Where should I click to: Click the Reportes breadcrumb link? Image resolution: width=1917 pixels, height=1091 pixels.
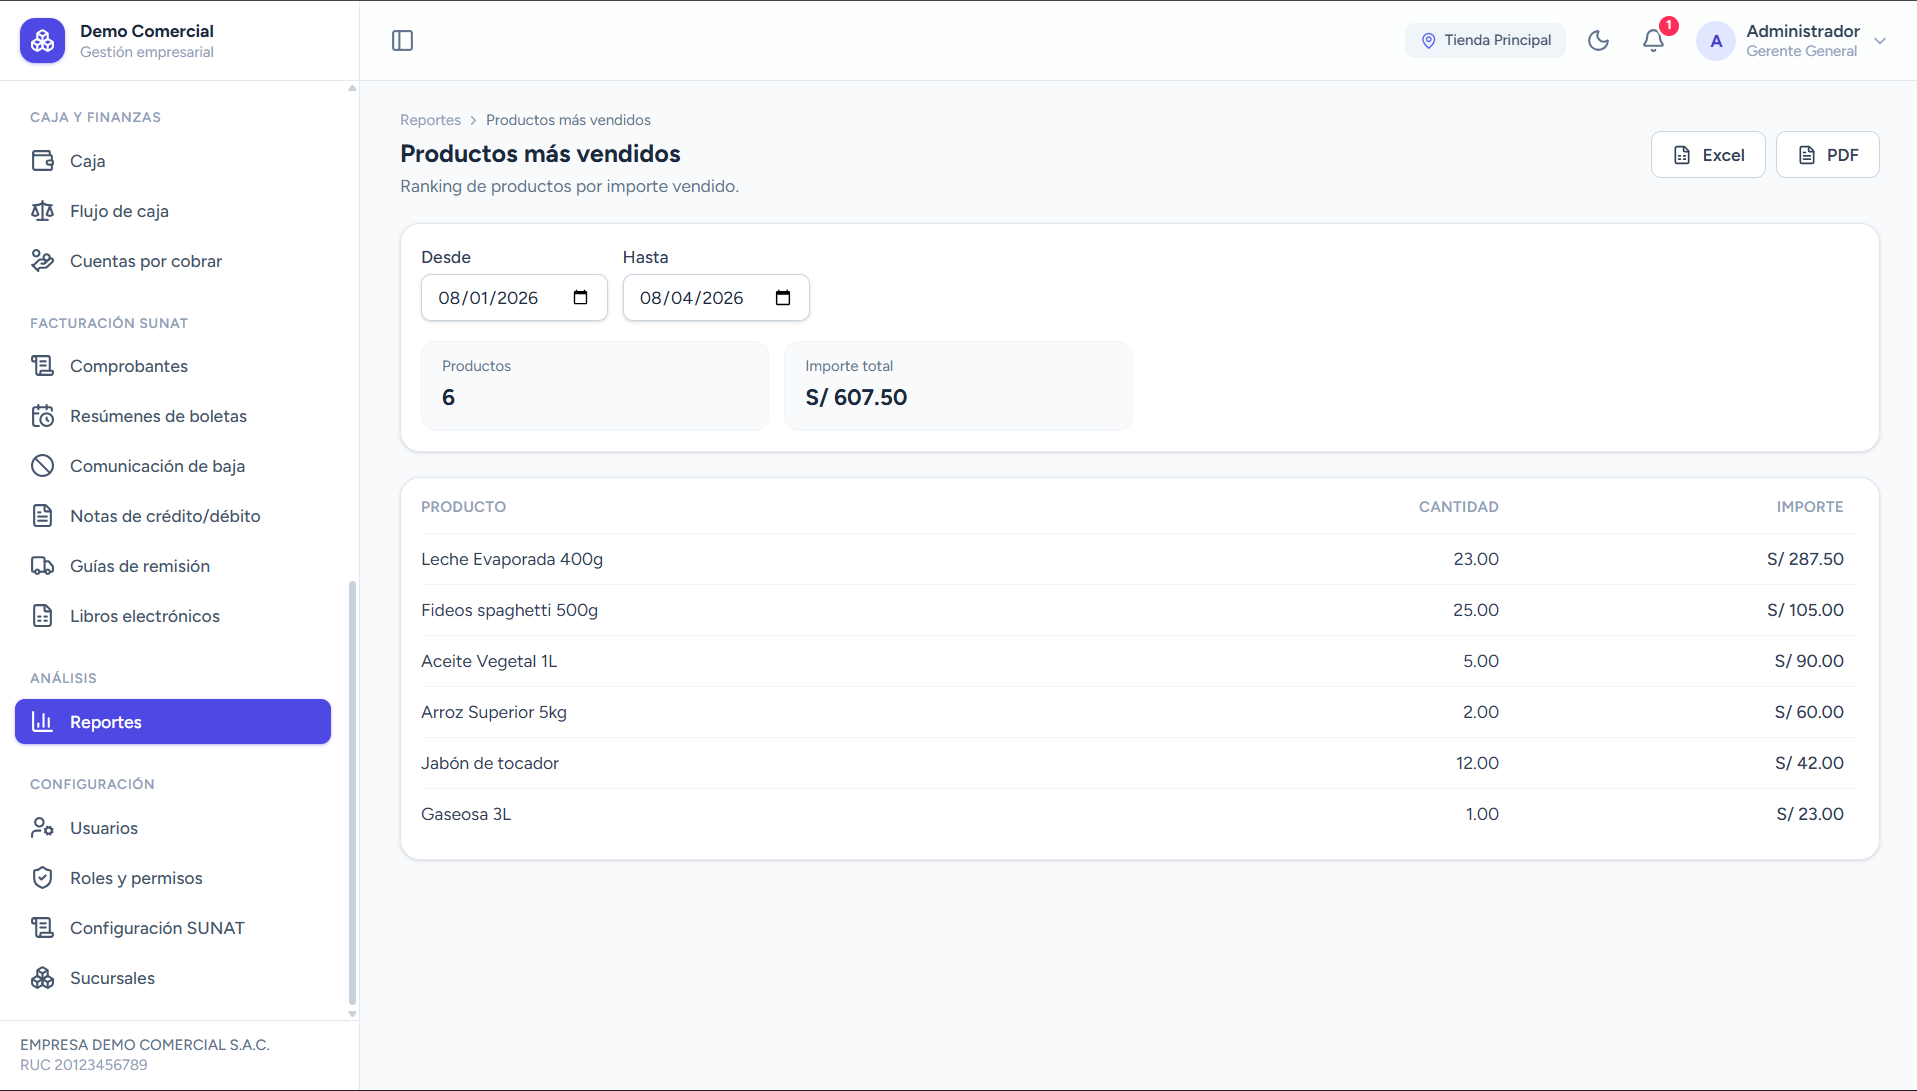430,120
